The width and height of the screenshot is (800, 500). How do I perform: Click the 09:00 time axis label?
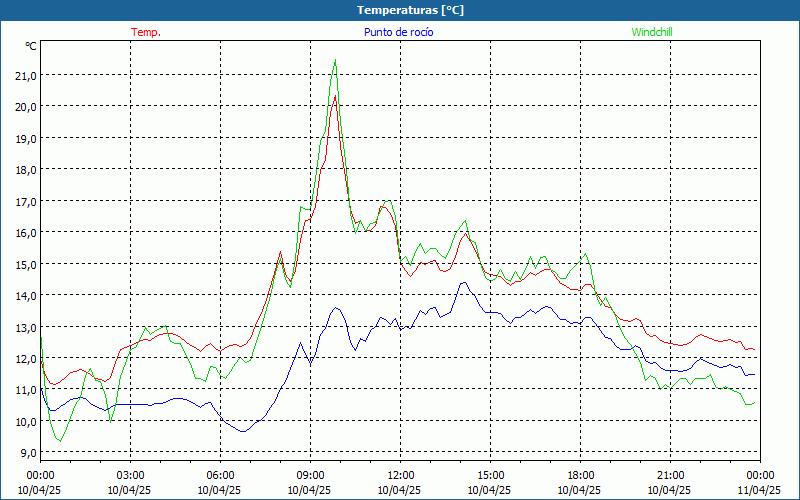[310, 475]
